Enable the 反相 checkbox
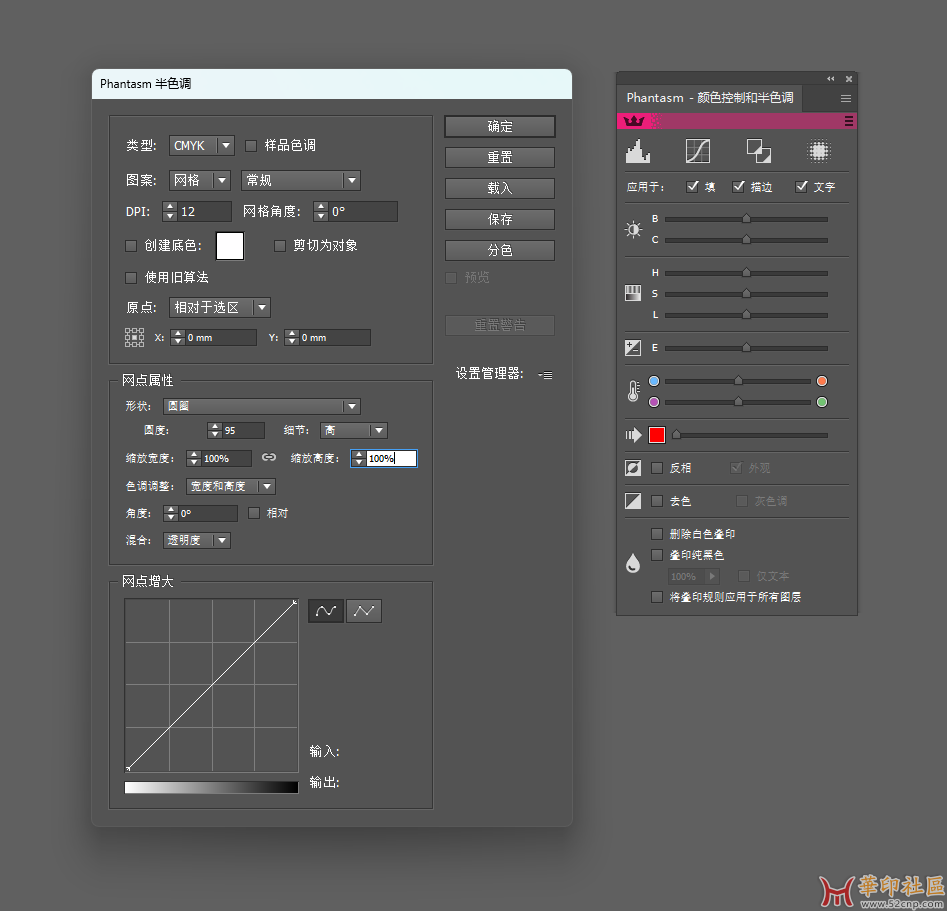Image resolution: width=947 pixels, height=911 pixels. click(657, 468)
